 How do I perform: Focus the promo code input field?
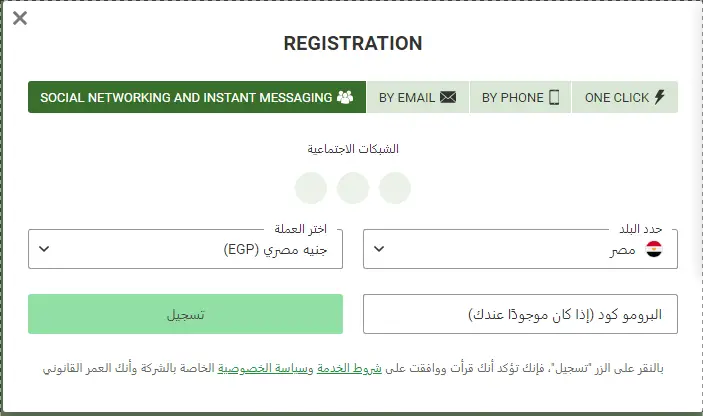(x=520, y=314)
